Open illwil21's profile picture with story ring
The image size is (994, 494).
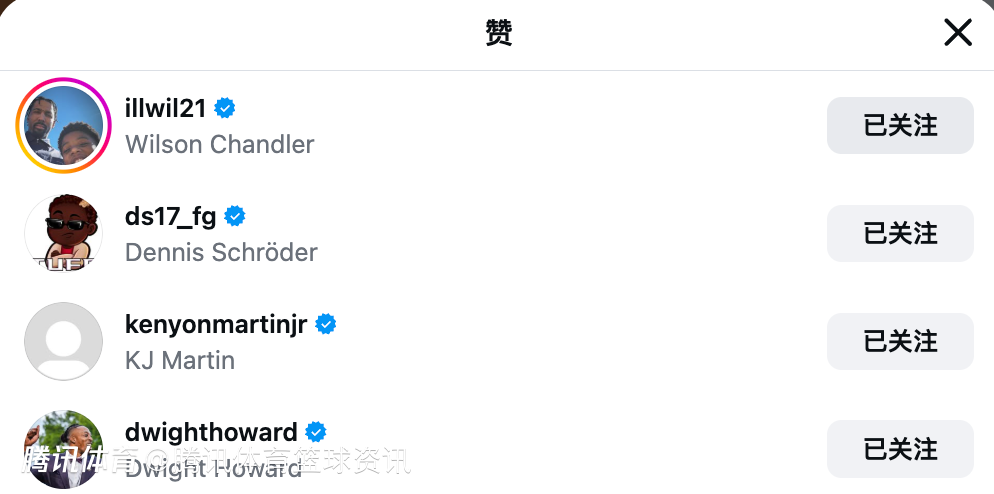click(x=63, y=126)
